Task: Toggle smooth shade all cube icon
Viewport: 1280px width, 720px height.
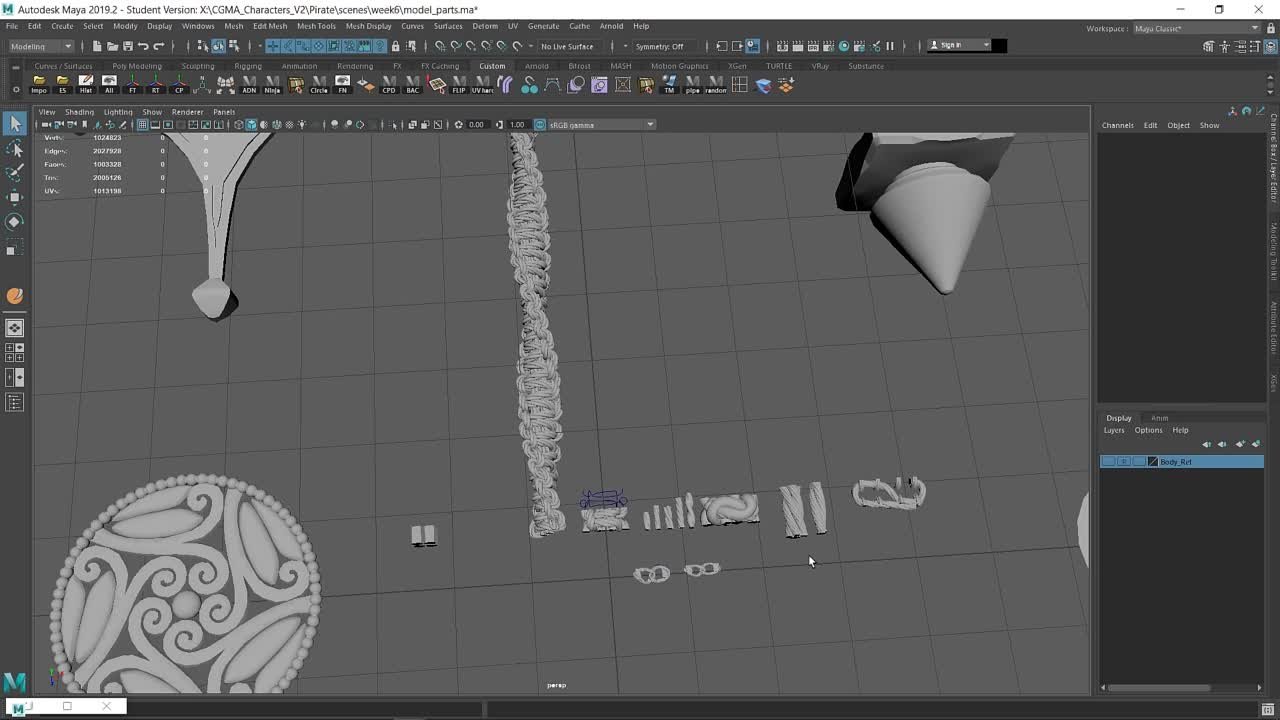Action: click(252, 125)
